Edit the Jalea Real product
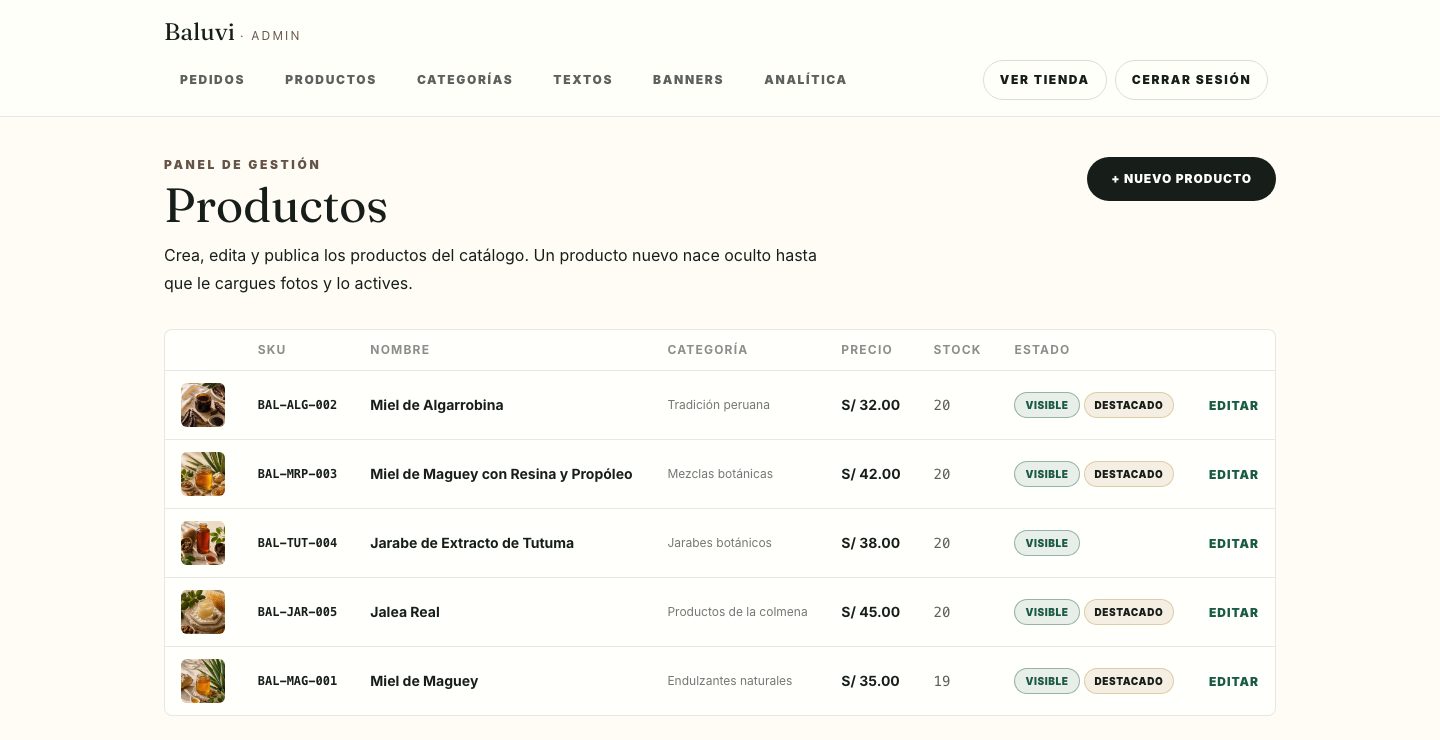 point(1233,613)
